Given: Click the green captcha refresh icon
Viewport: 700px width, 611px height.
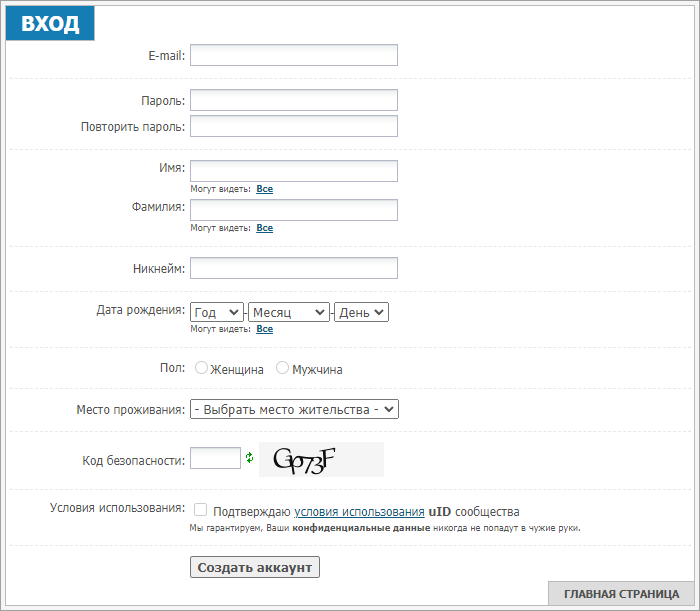Looking at the screenshot, I should click(x=250, y=457).
